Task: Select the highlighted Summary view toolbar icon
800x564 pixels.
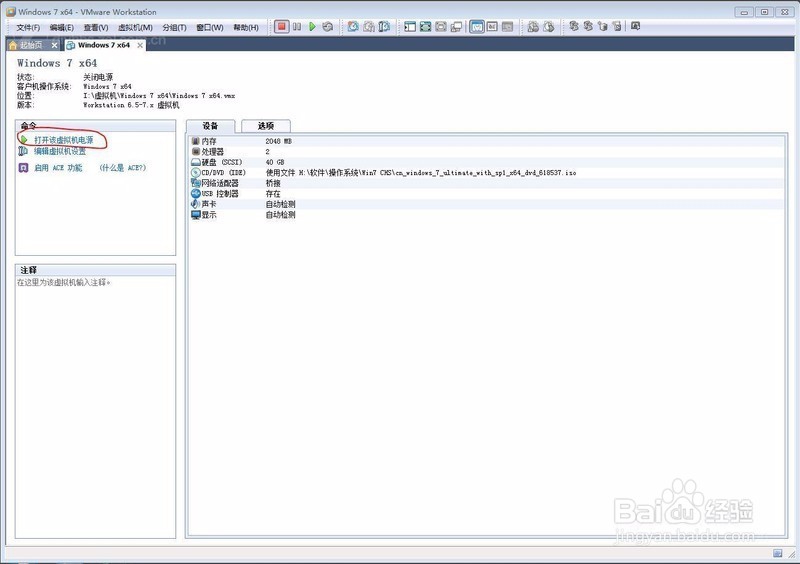Action: (477, 27)
